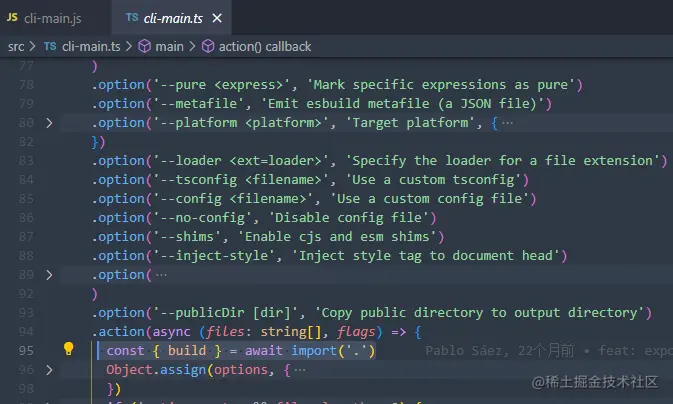Click the '--config <filename>' string
Image resolution: width=673 pixels, height=404 pixels.
[x=236, y=199]
